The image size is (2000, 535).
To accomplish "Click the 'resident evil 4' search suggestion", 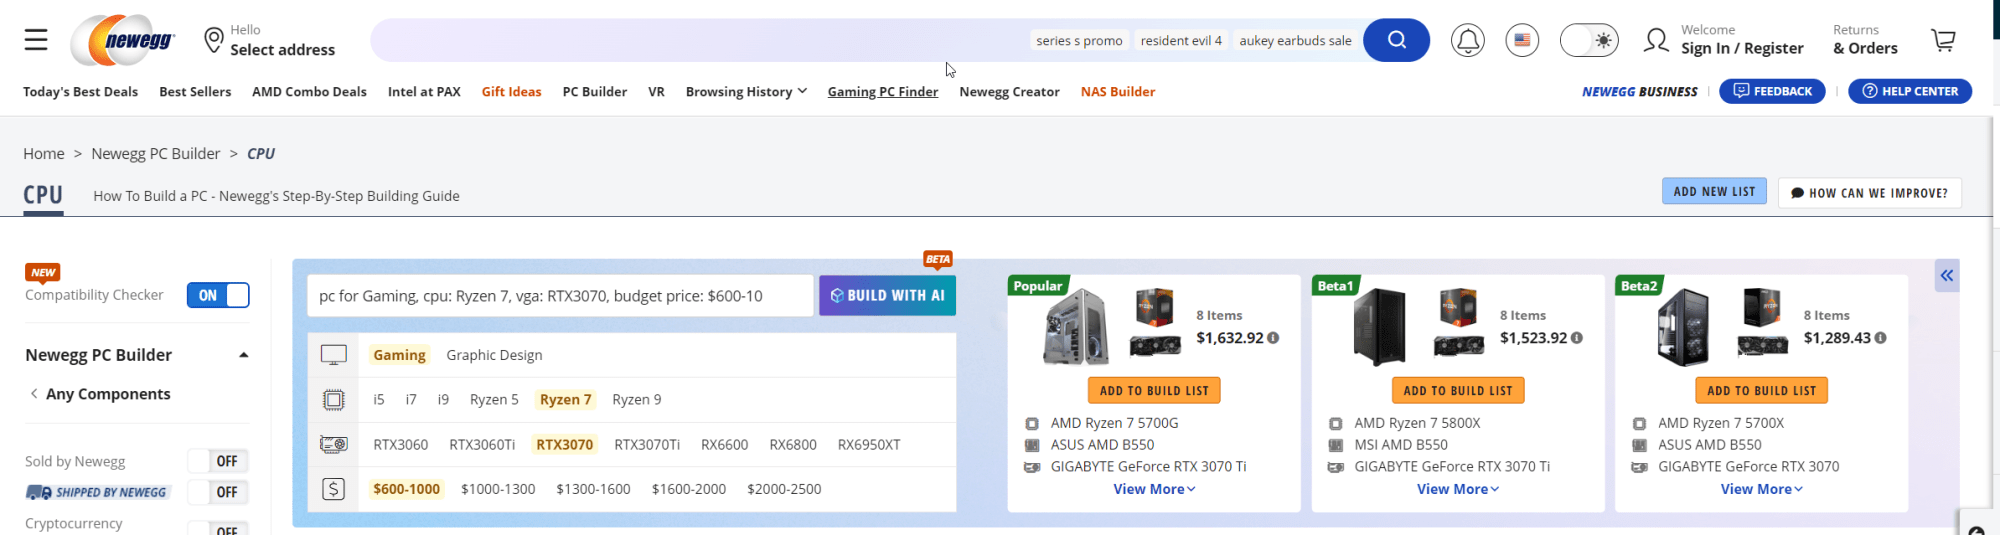I will [1181, 40].
